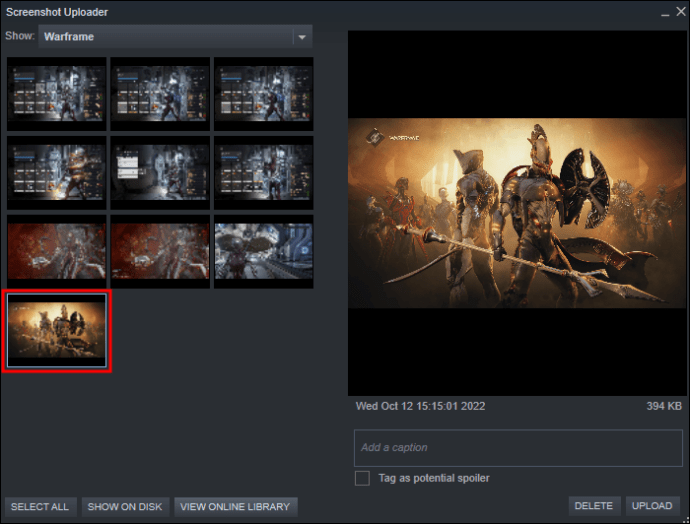Select last thumbnail in the top row
Viewport: 690px width, 524px height.
pos(264,94)
